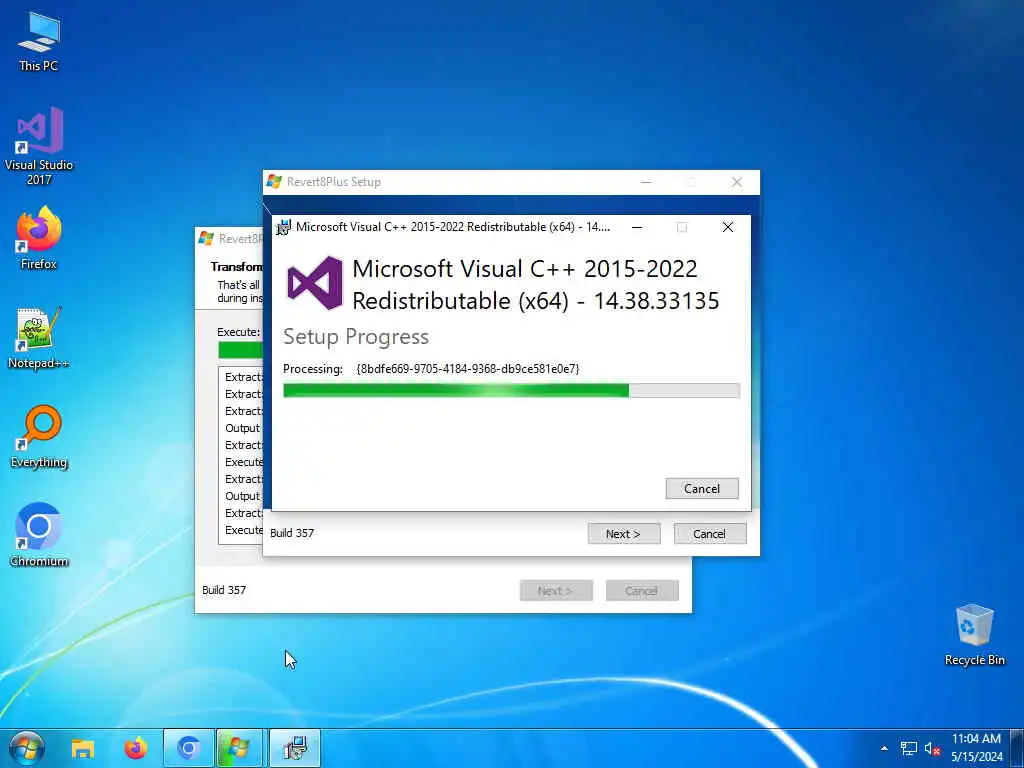Select the Notepad++ desktop shortcut
The image size is (1024, 768).
[39, 338]
